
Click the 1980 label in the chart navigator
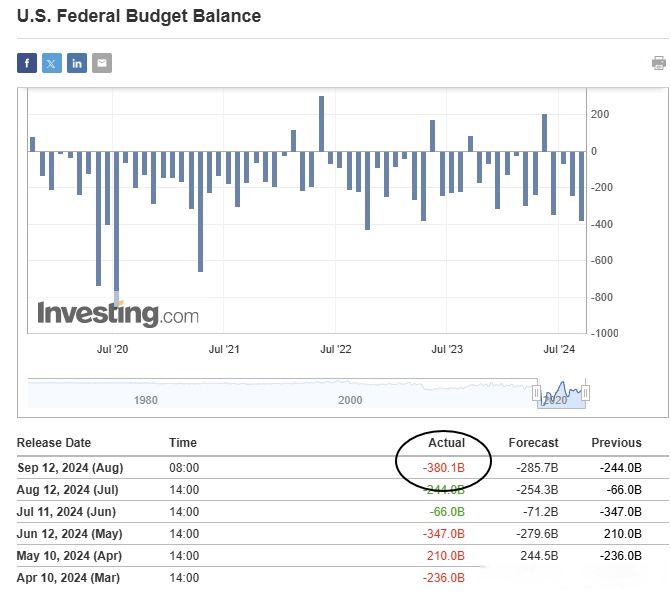pyautogui.click(x=146, y=400)
